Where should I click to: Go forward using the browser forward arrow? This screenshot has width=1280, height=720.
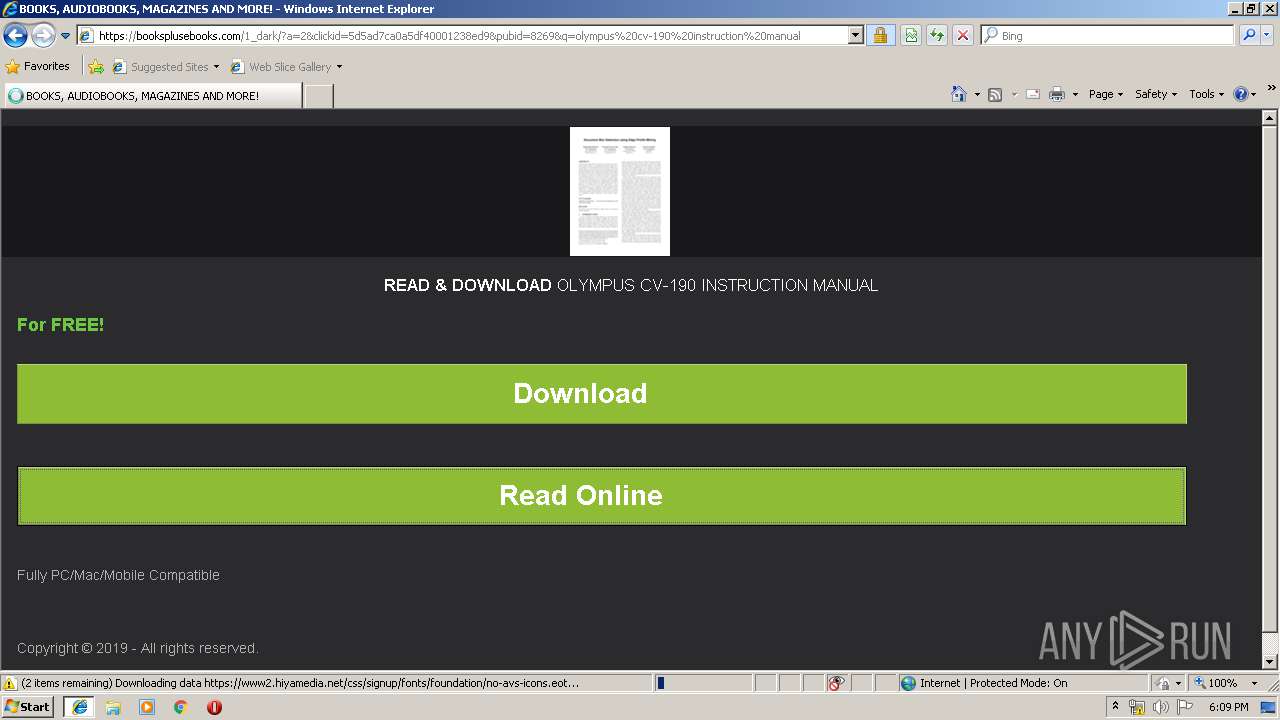point(43,36)
